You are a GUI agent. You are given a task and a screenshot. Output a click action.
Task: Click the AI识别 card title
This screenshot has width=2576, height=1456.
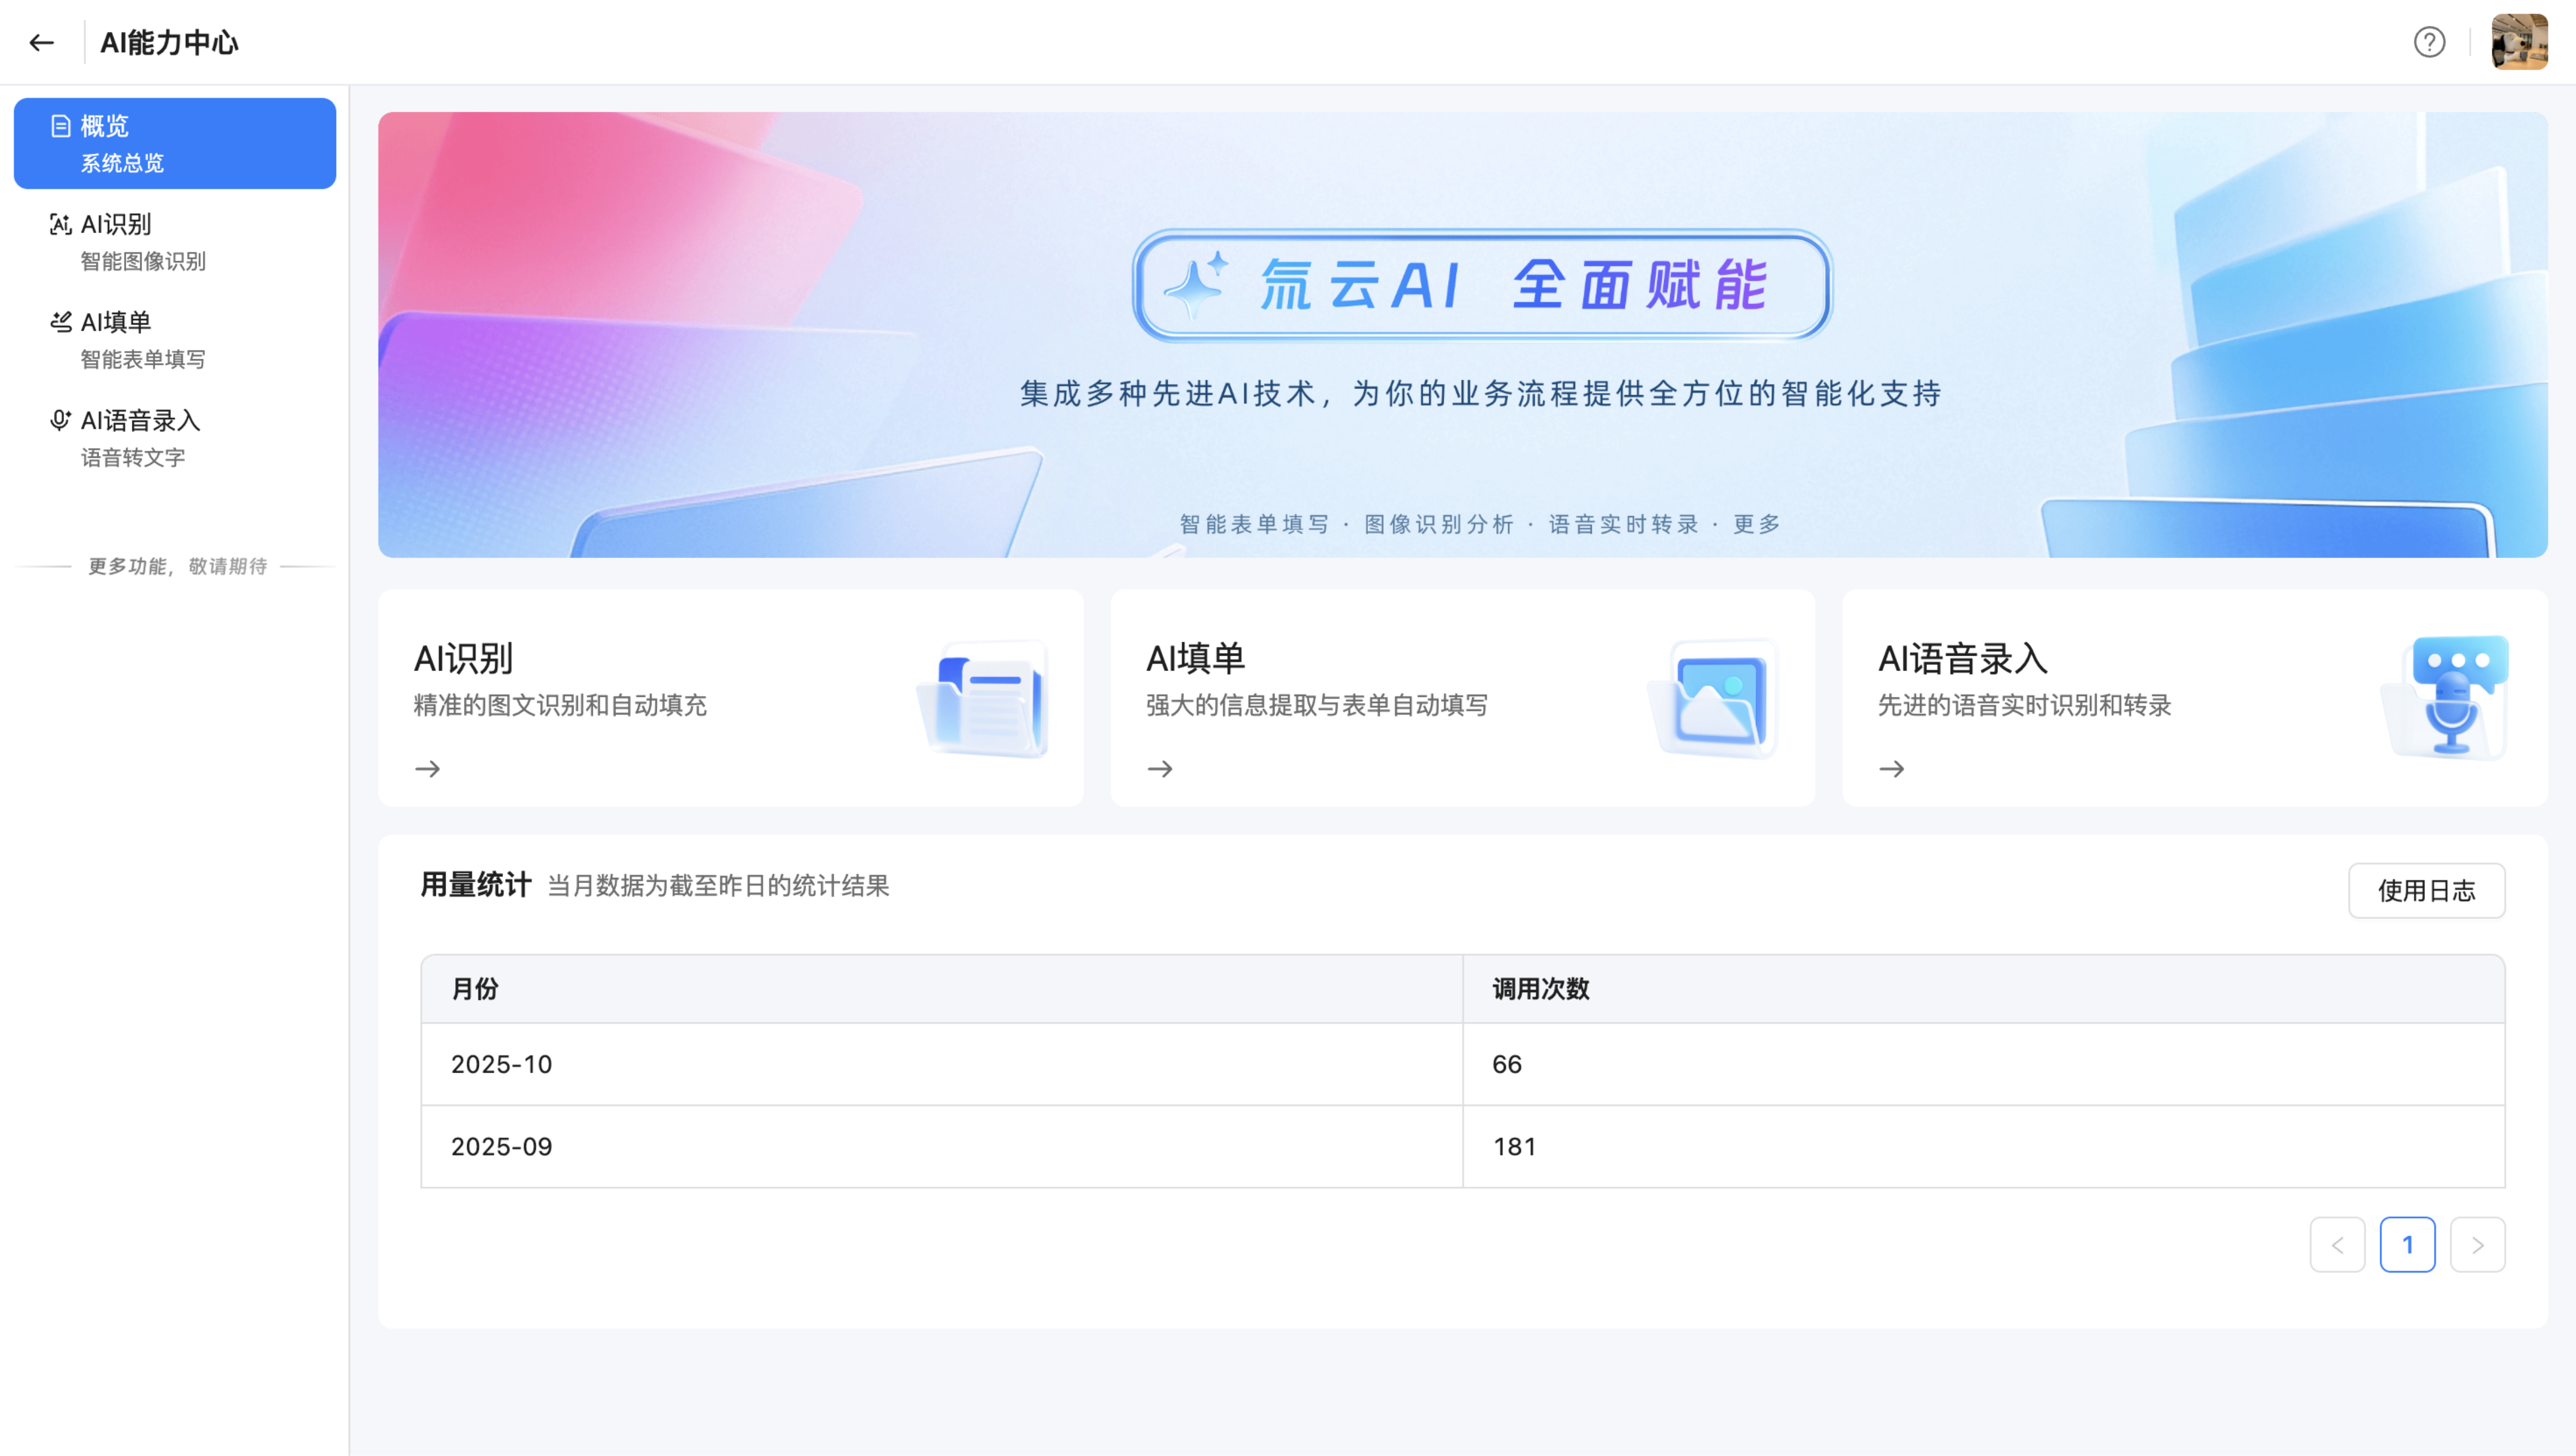pos(463,659)
